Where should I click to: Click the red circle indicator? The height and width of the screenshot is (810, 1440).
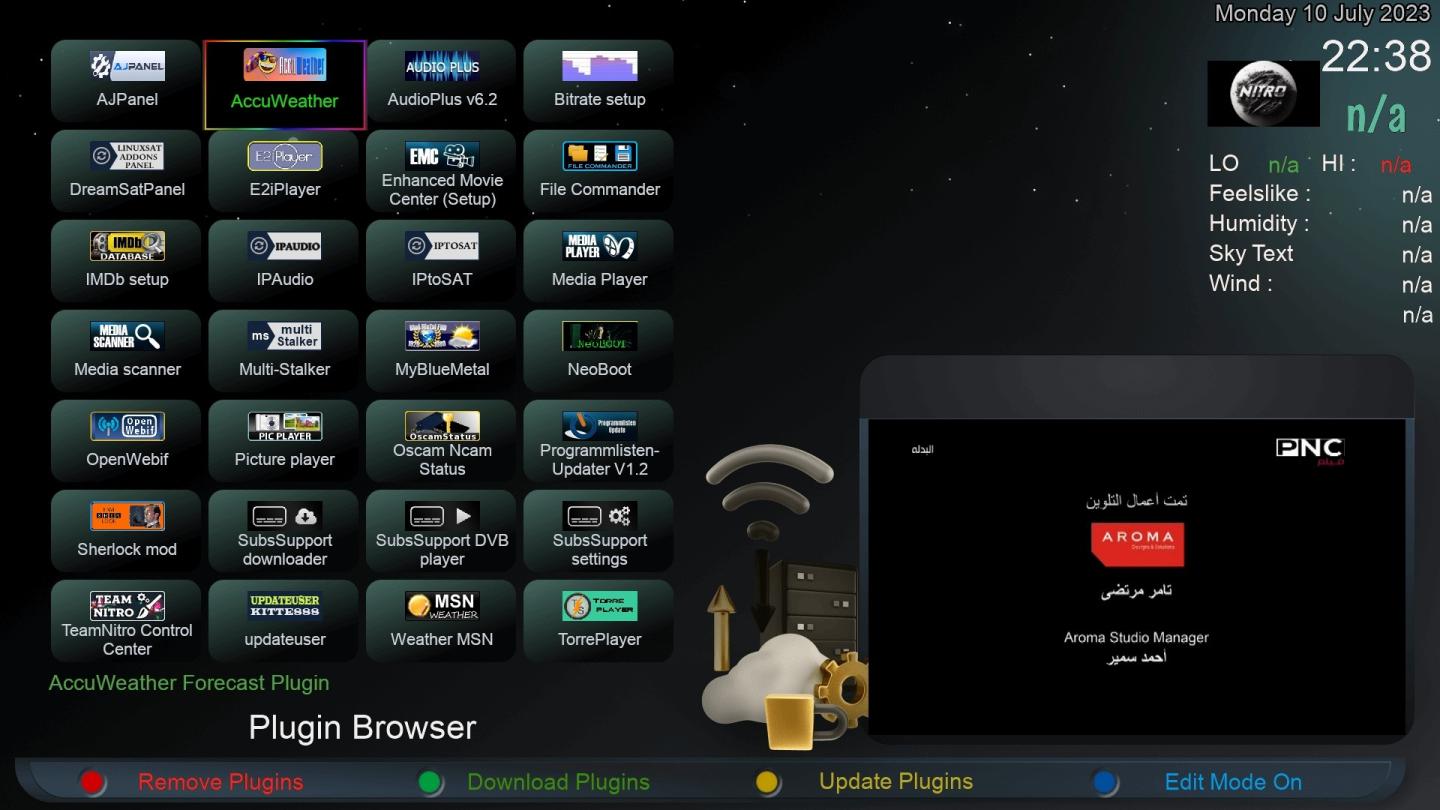(93, 782)
